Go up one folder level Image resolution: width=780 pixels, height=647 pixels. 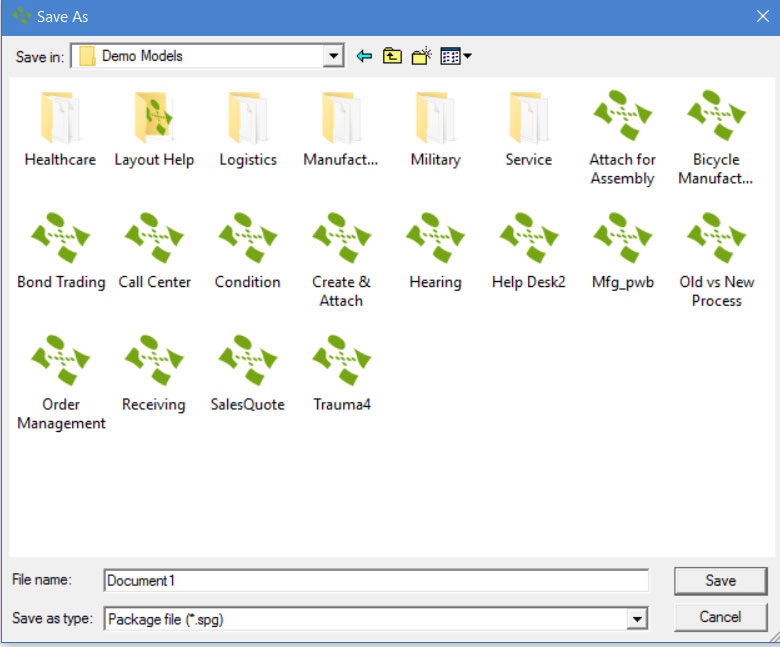point(392,56)
